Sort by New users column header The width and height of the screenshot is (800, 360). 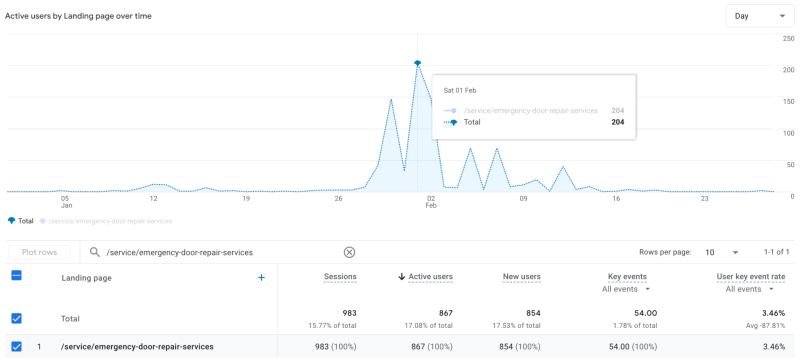pyautogui.click(x=521, y=277)
